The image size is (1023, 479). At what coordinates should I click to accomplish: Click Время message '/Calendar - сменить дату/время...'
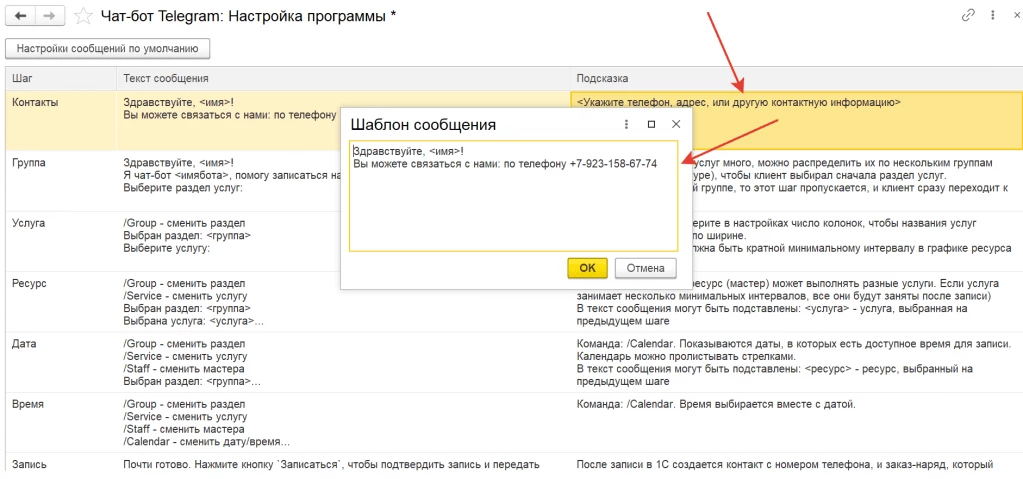point(206,442)
